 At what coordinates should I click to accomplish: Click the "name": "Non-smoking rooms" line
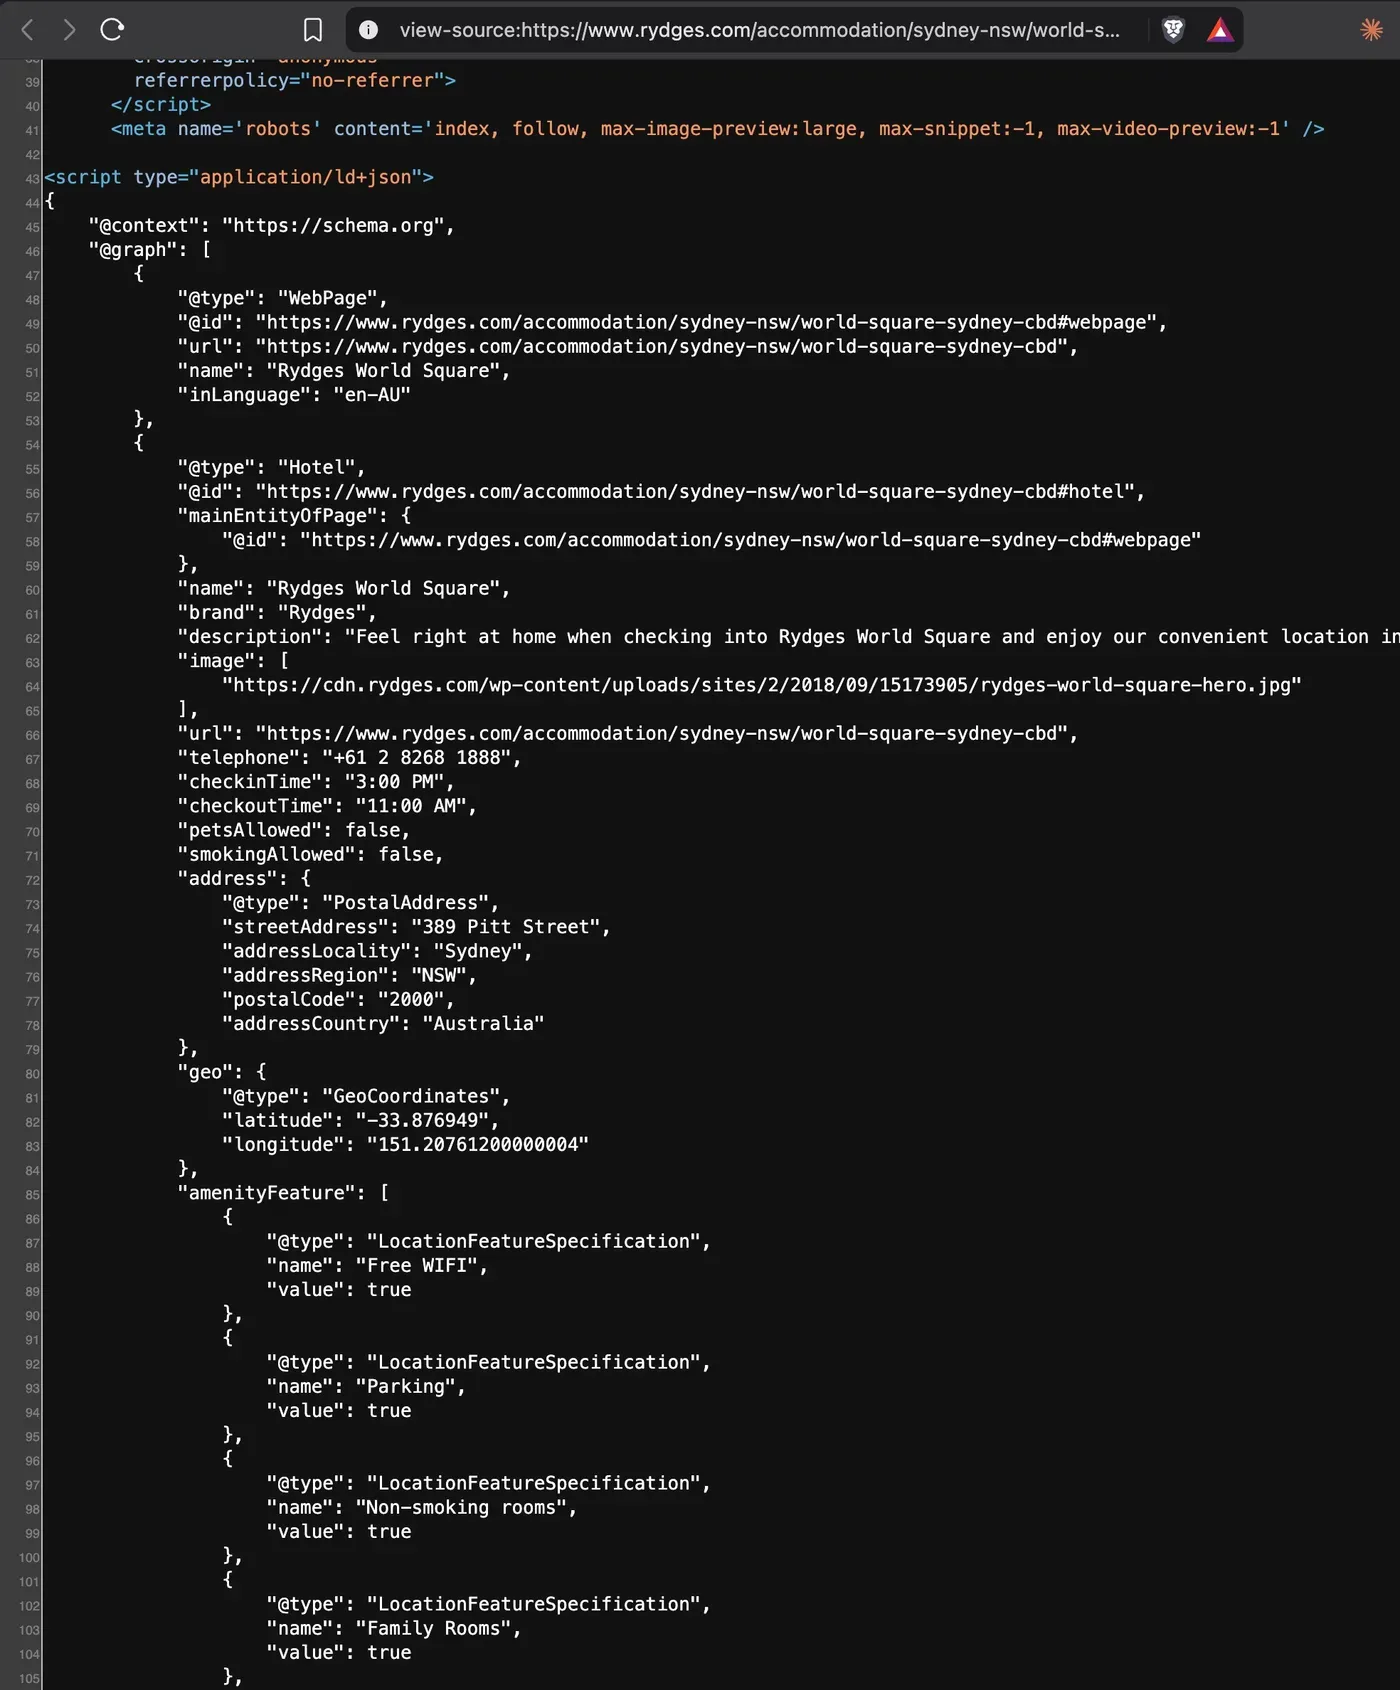422,1508
